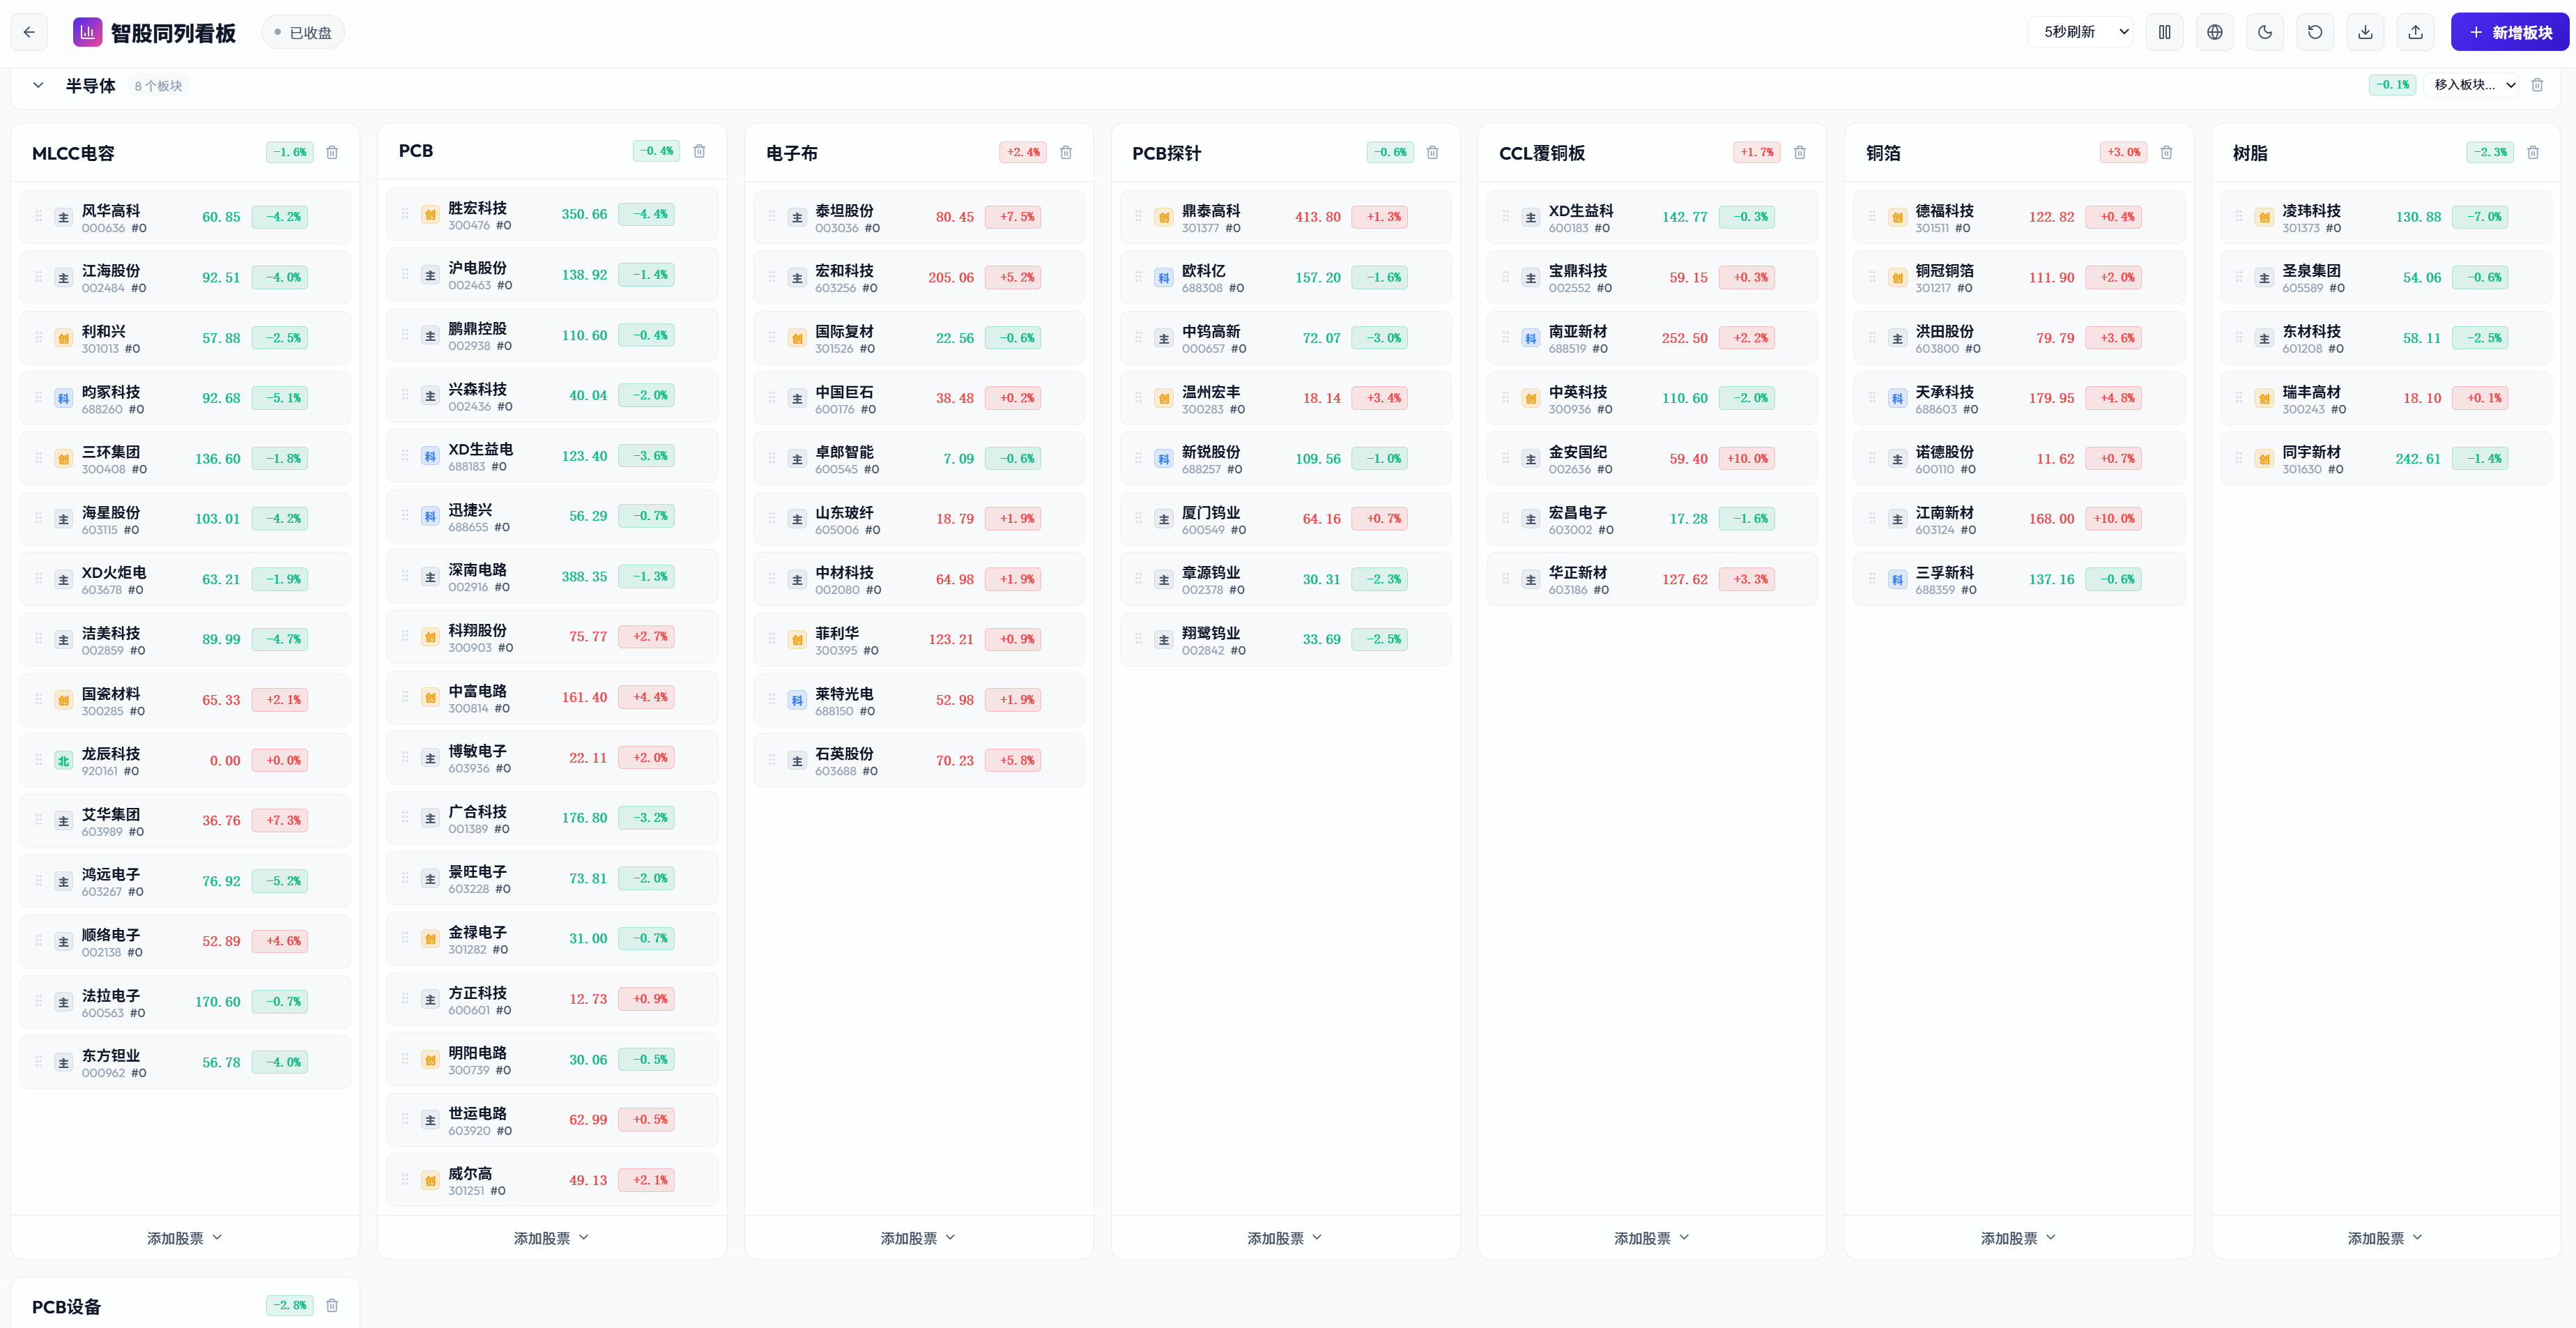
Task: Click the two-column layout icon in the toolbar
Action: coord(2164,32)
